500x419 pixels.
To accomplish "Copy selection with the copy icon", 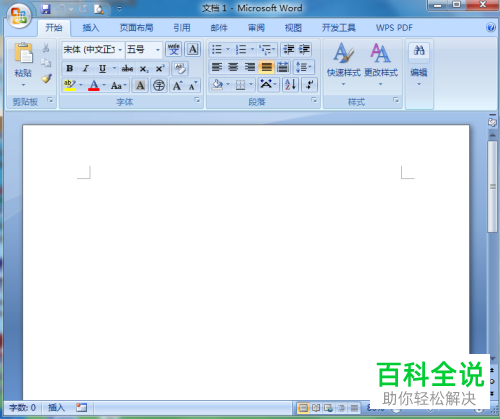I will 46,63.
